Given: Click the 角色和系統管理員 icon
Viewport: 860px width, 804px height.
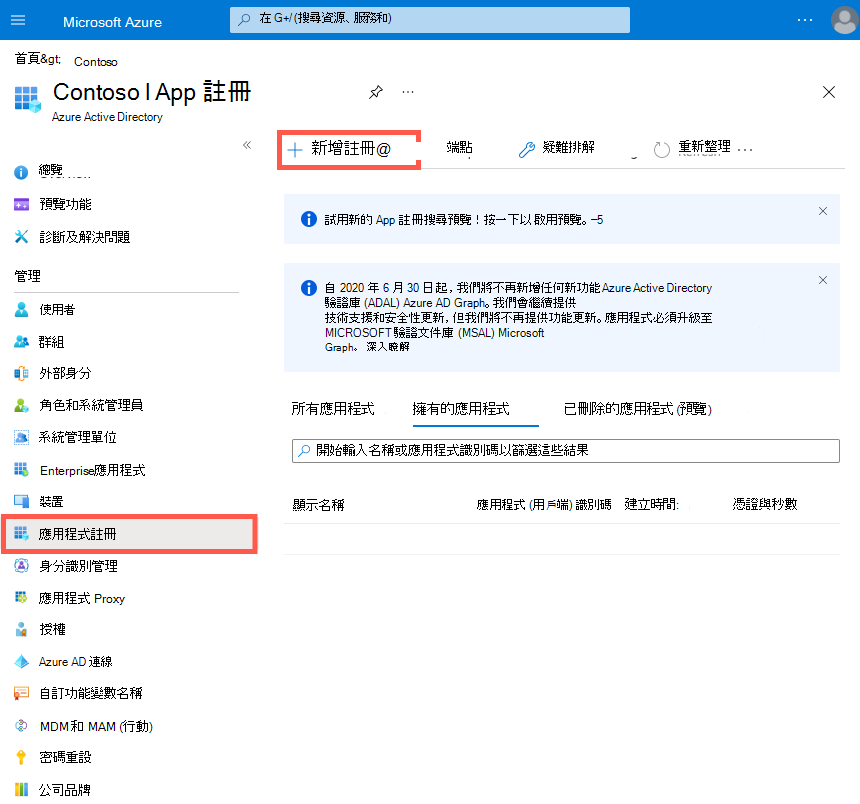Looking at the screenshot, I should point(21,405).
